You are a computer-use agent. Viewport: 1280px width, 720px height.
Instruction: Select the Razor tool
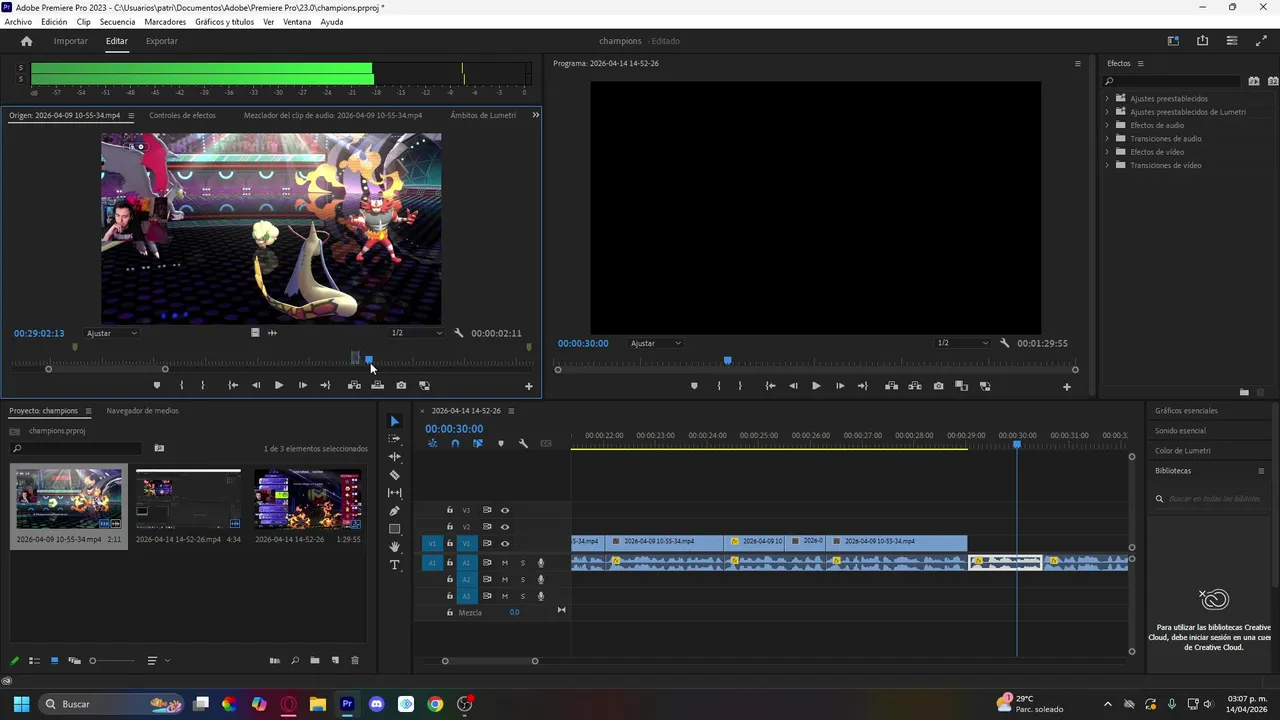tap(394, 475)
